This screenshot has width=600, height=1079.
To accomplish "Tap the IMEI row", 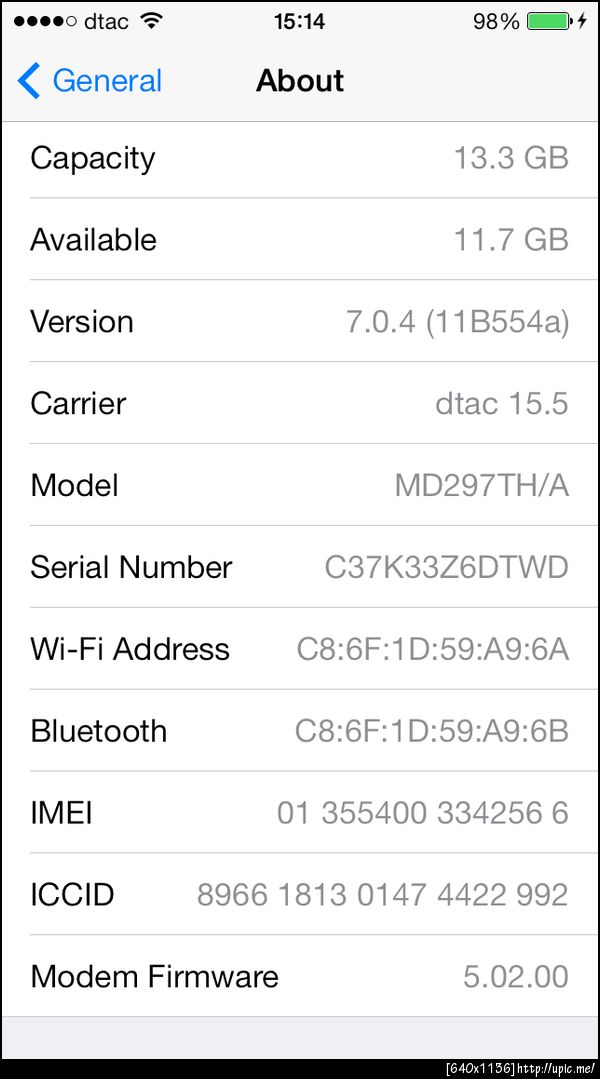I will coord(300,813).
